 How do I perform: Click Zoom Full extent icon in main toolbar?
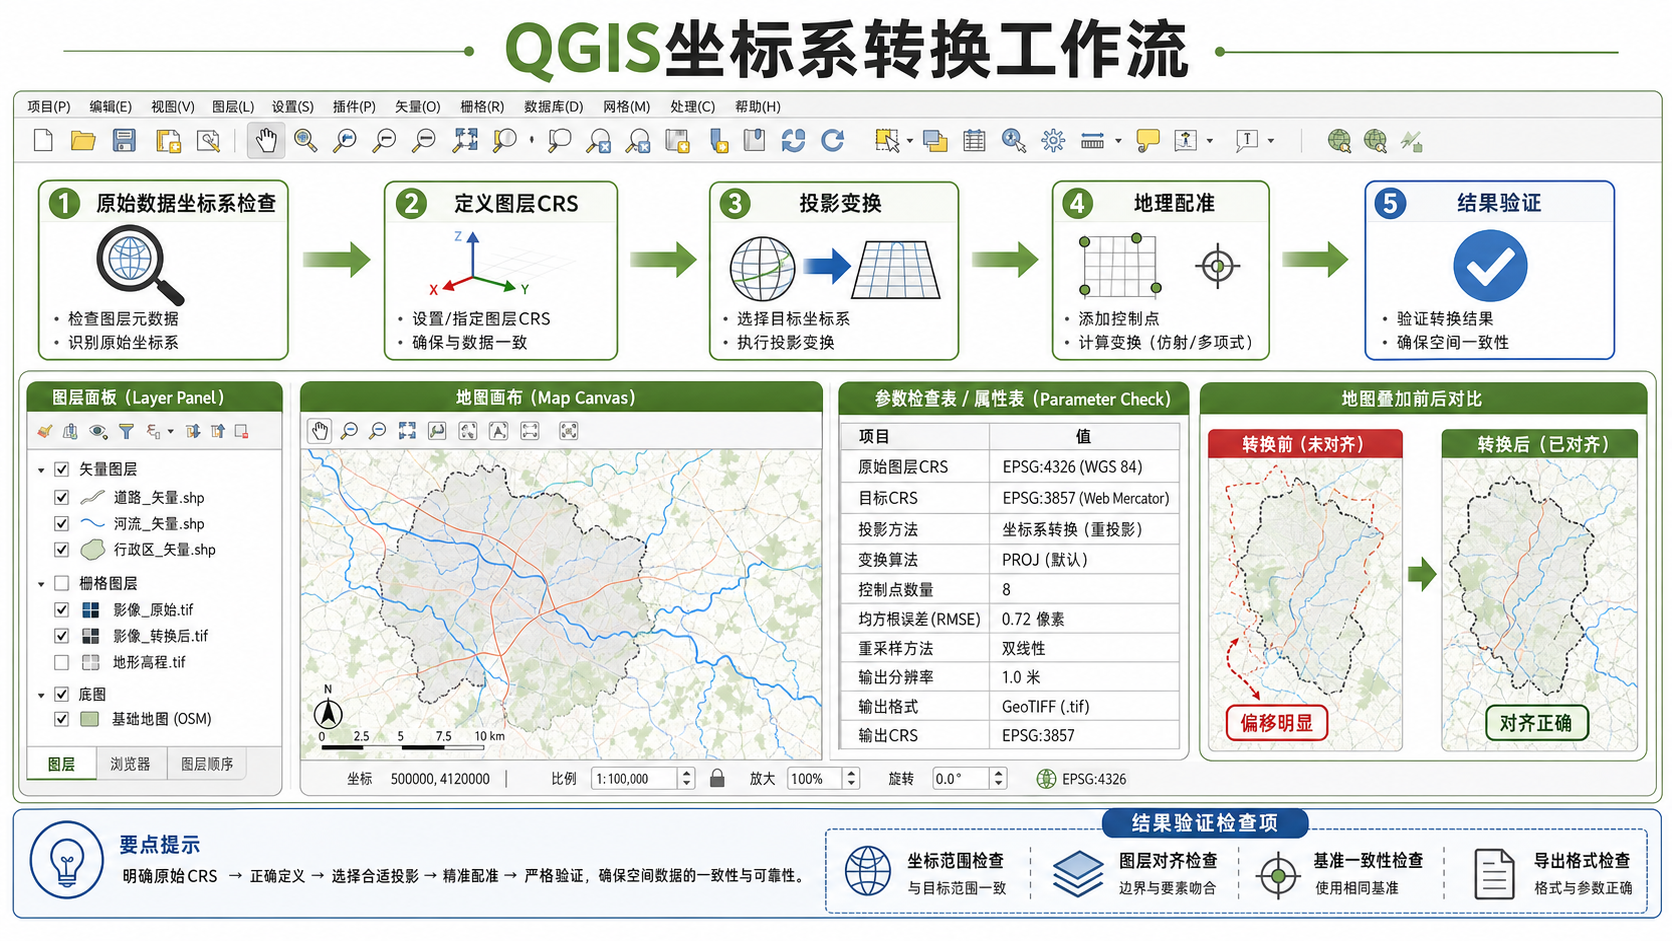click(465, 140)
